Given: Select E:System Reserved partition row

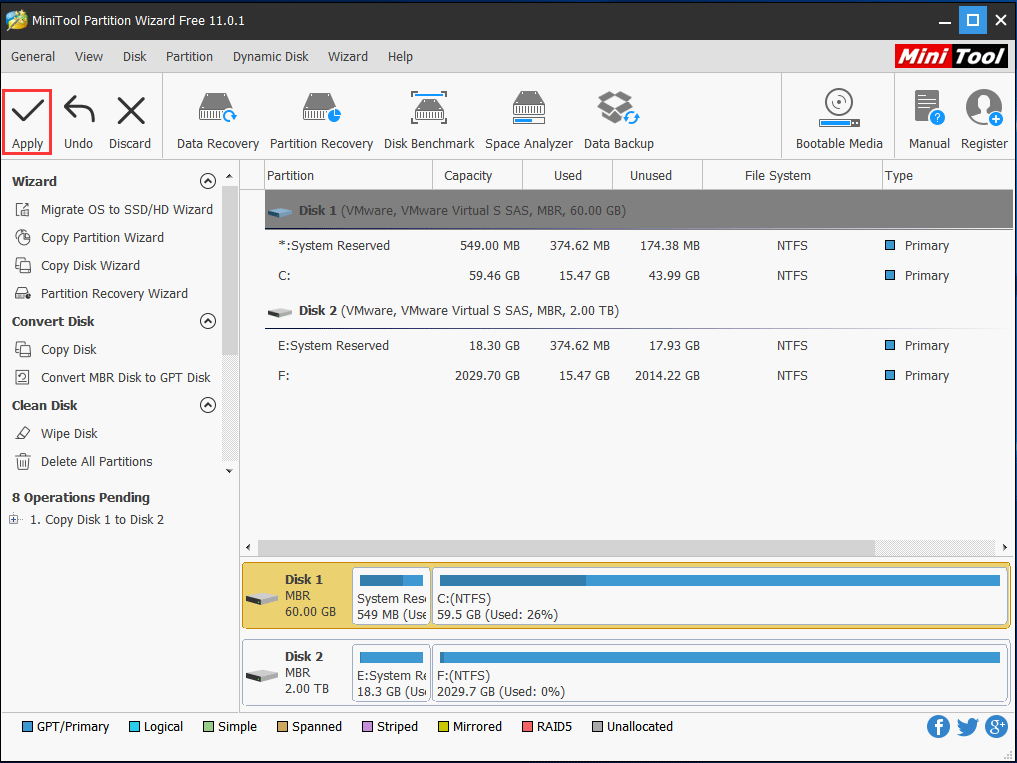Looking at the screenshot, I should pos(638,346).
